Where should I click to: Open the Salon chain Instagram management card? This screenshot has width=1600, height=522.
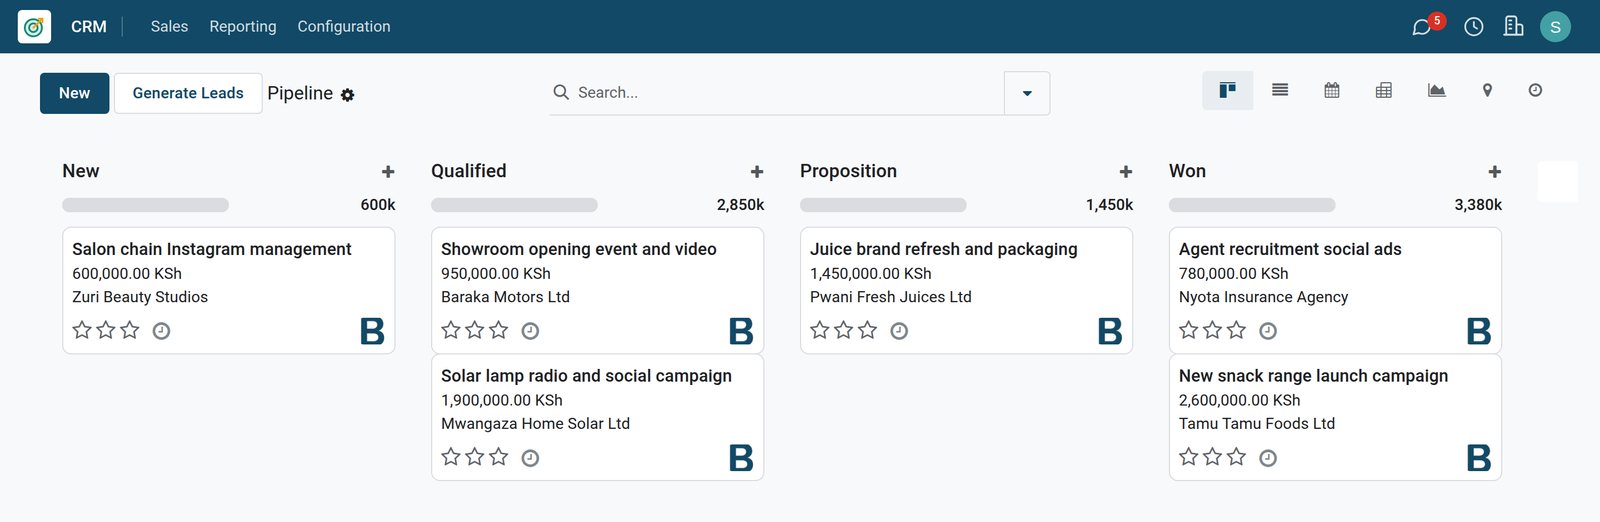pyautogui.click(x=229, y=290)
